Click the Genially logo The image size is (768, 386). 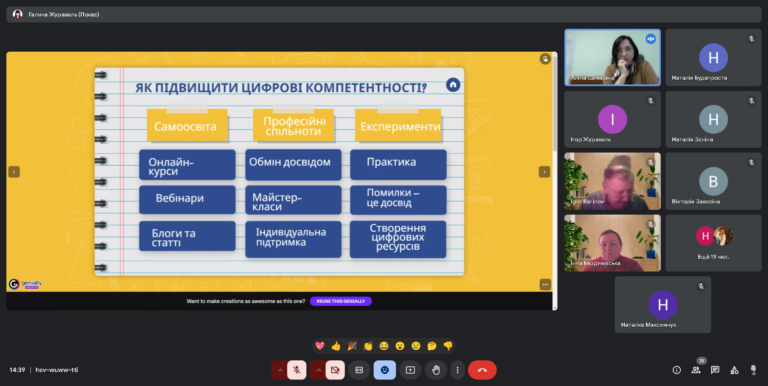point(25,284)
